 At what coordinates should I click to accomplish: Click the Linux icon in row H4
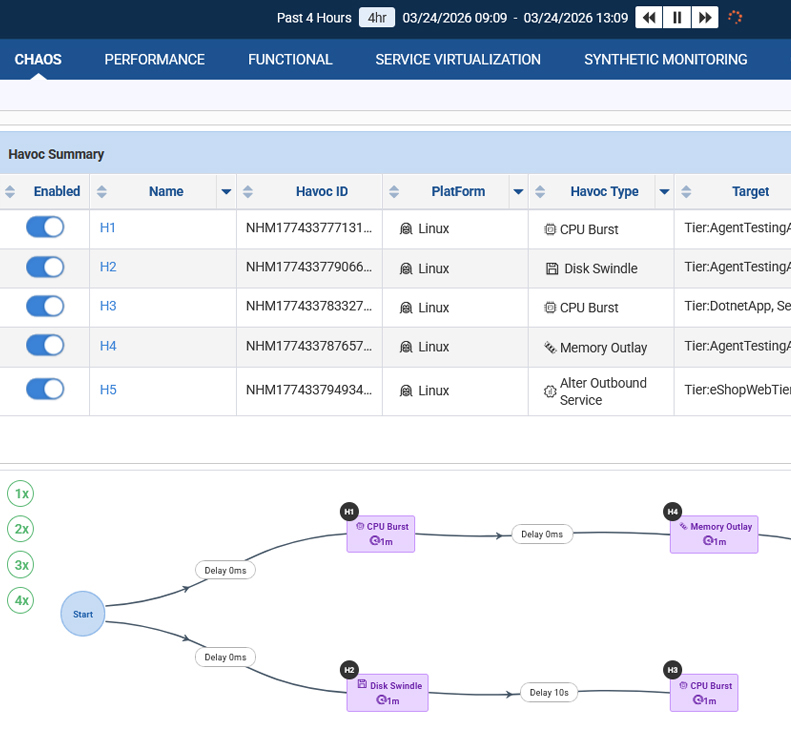tap(406, 348)
